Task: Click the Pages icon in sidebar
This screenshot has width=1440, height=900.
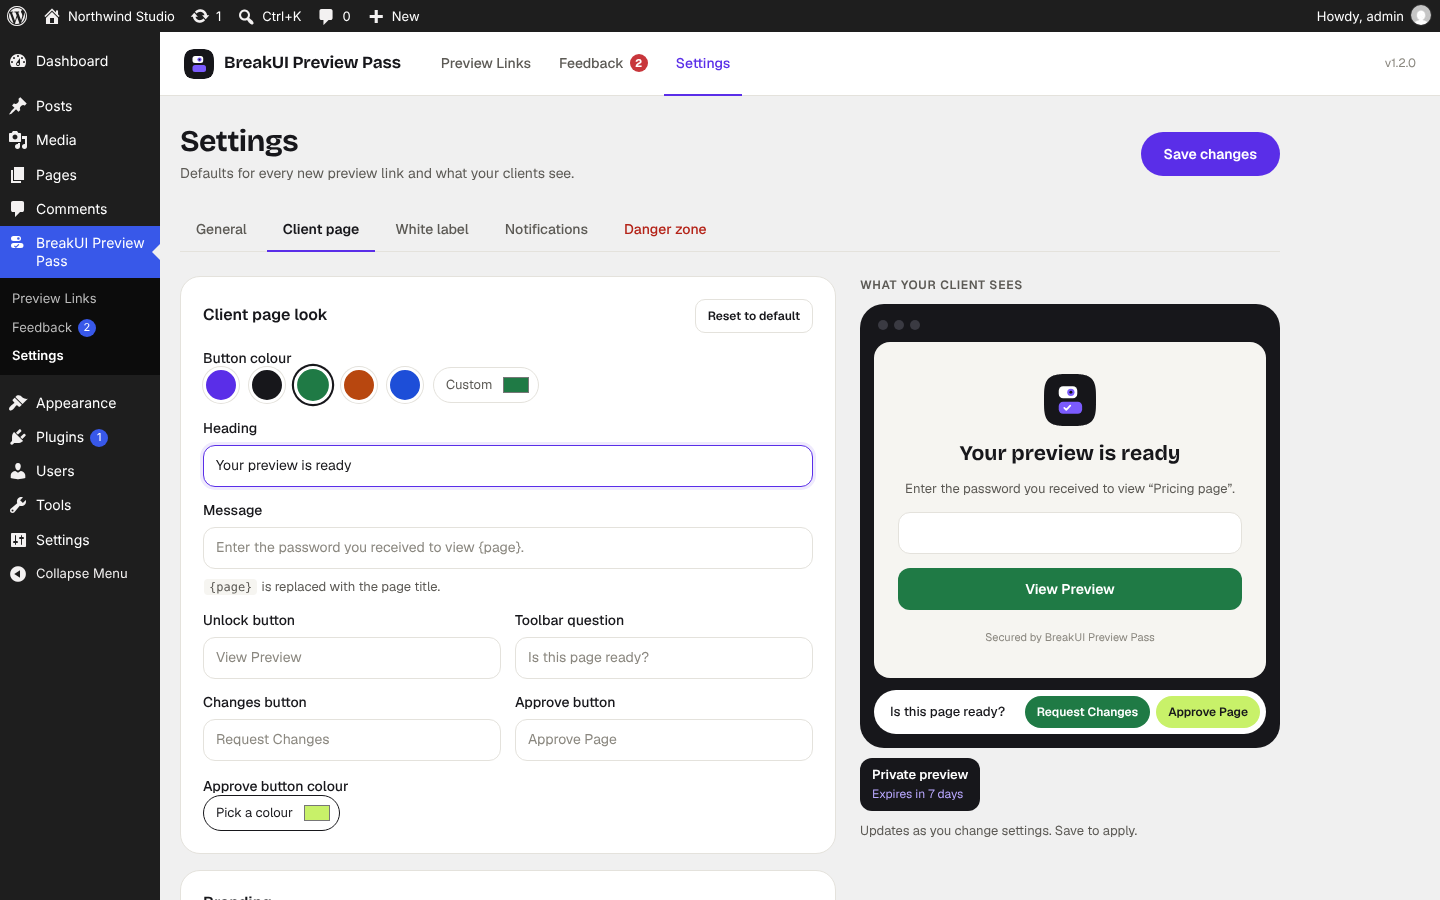Action: point(18,175)
